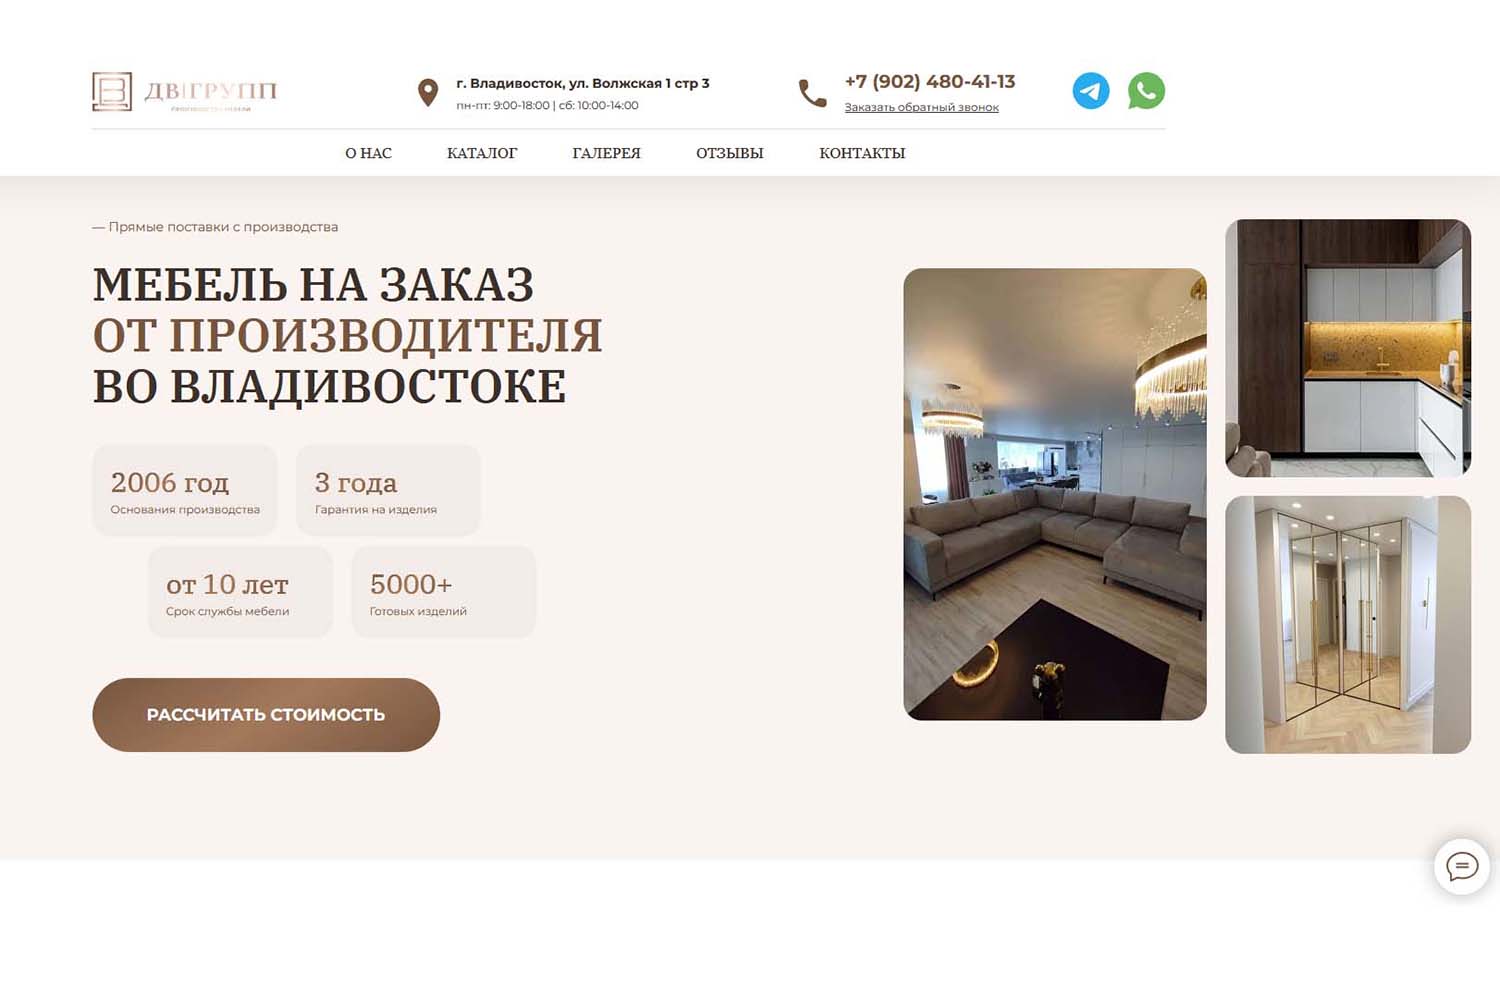
Task: Open the Telegram messenger icon
Action: click(x=1091, y=91)
